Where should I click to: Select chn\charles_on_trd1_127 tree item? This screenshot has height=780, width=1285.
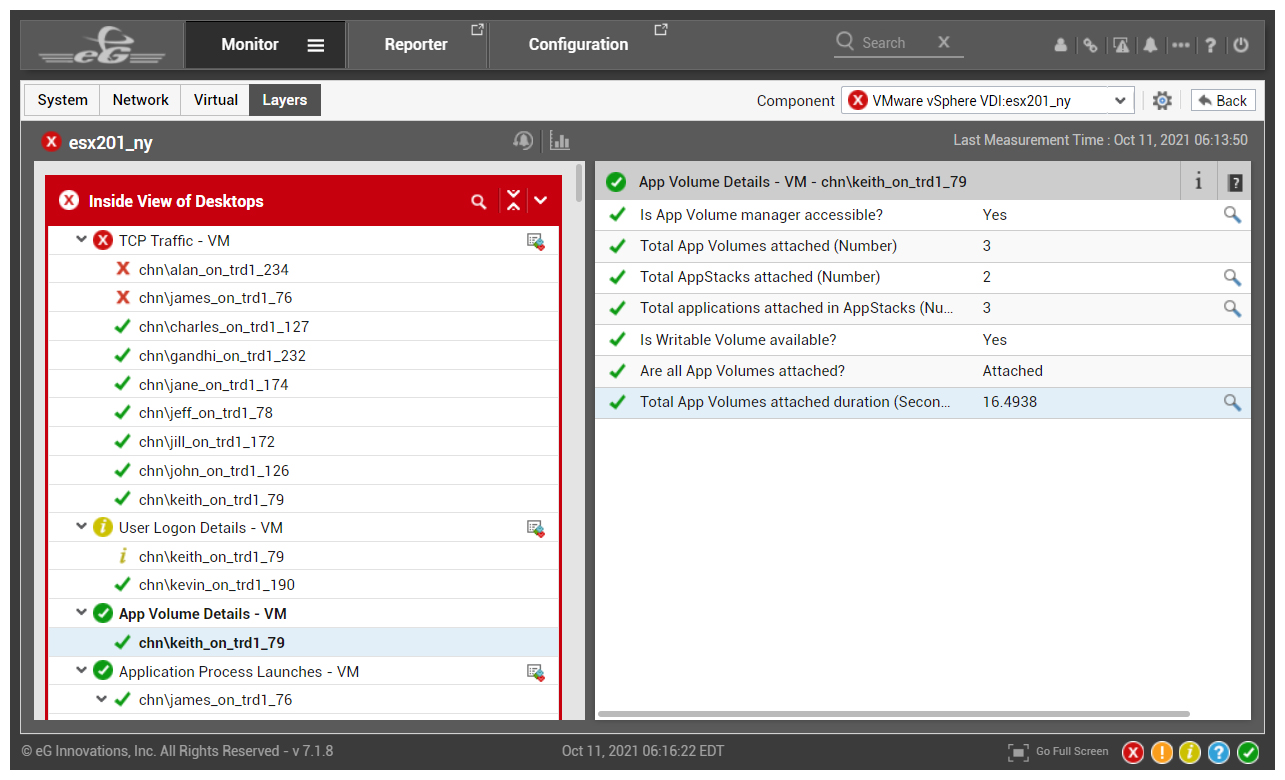pyautogui.click(x=224, y=327)
